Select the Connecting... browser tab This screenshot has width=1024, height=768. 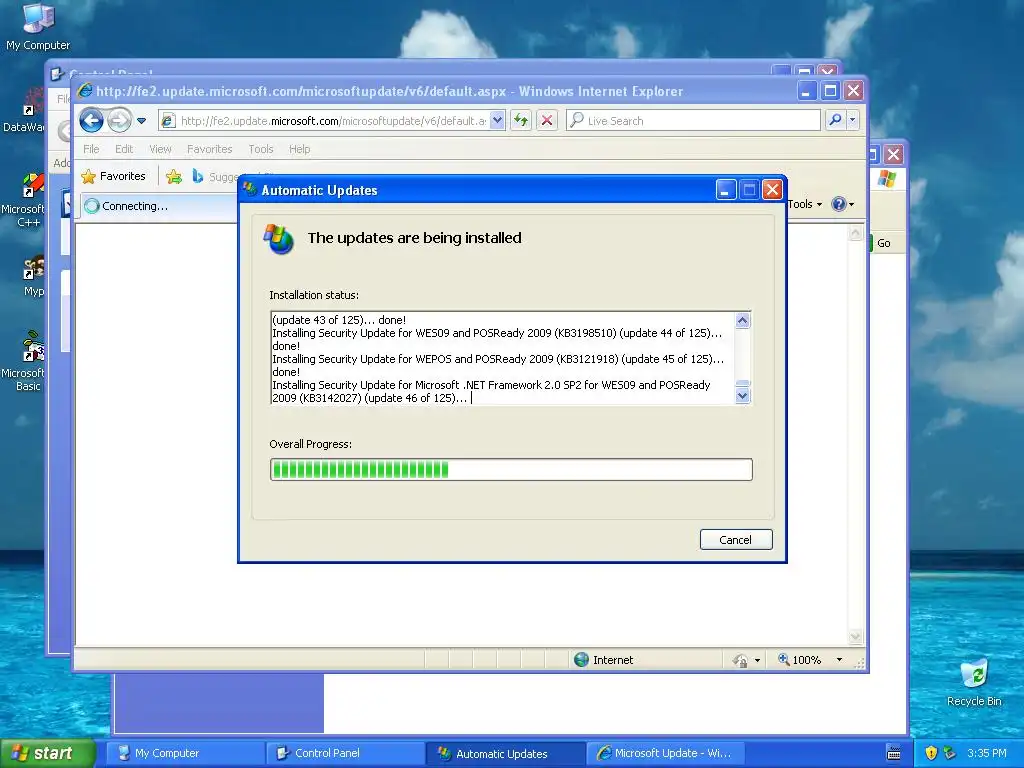(159, 206)
